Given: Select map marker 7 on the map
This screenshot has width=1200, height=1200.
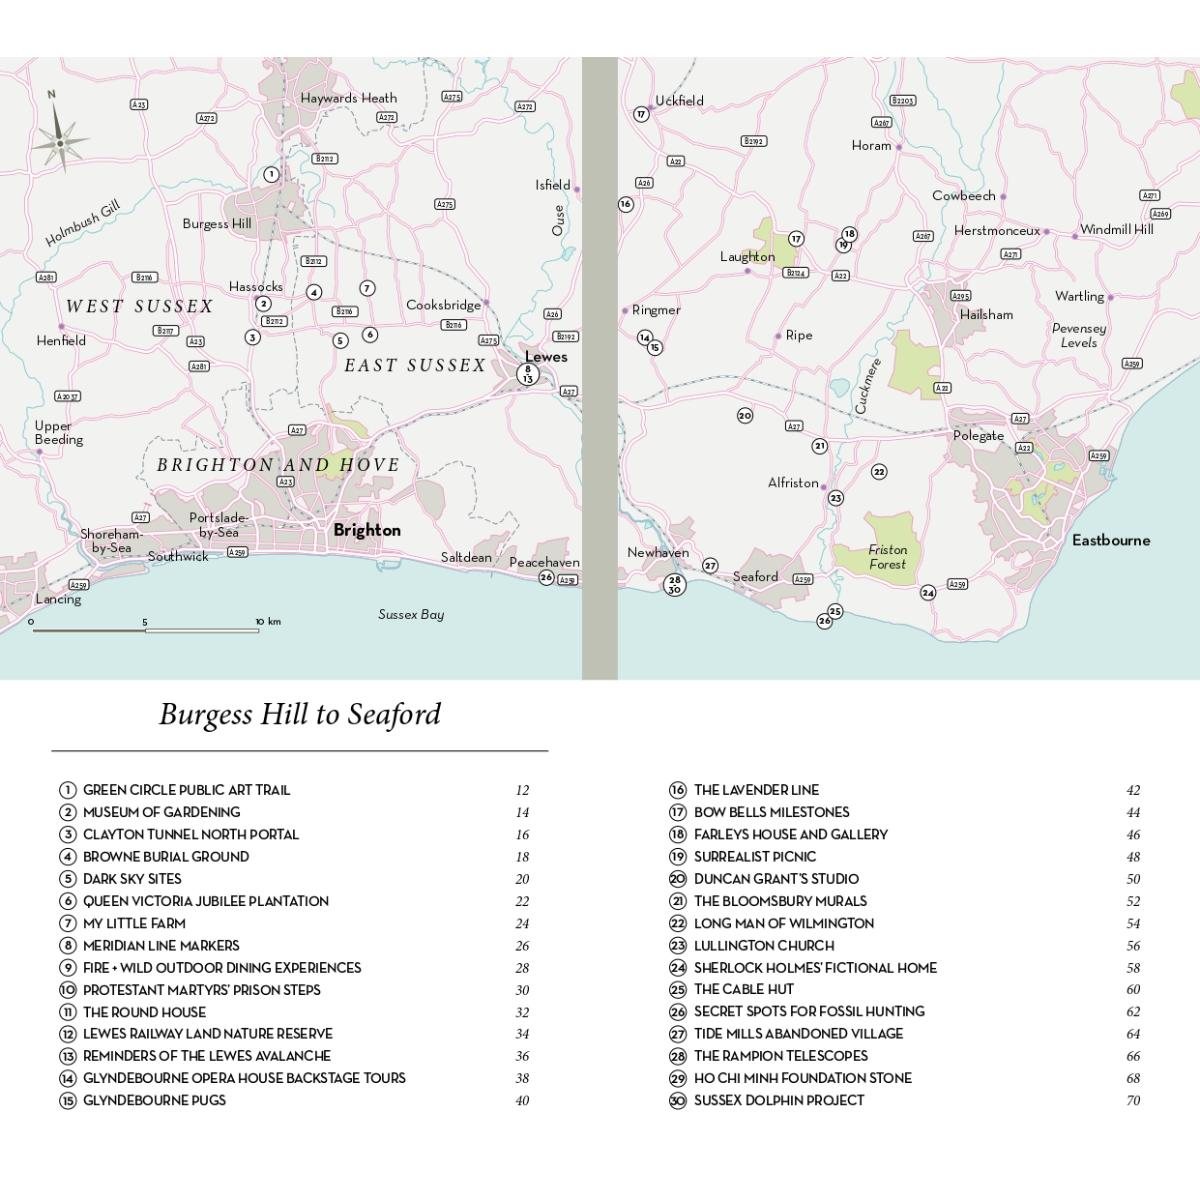Looking at the screenshot, I should point(367,288).
